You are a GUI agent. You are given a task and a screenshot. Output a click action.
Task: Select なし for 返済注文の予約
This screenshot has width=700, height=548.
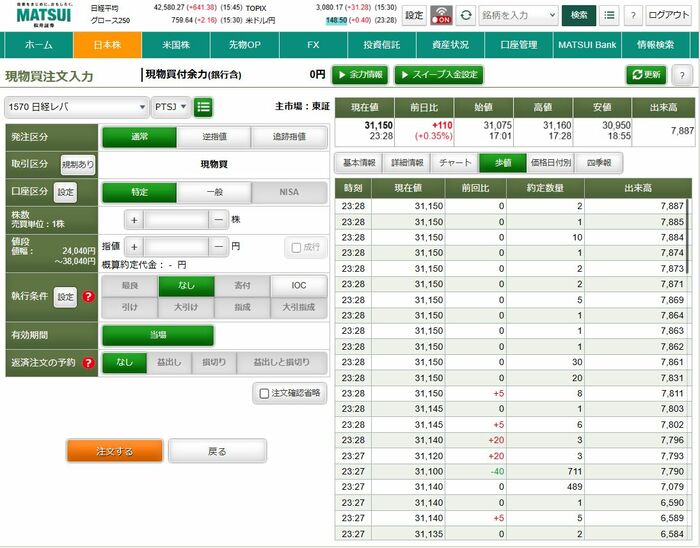coord(125,362)
